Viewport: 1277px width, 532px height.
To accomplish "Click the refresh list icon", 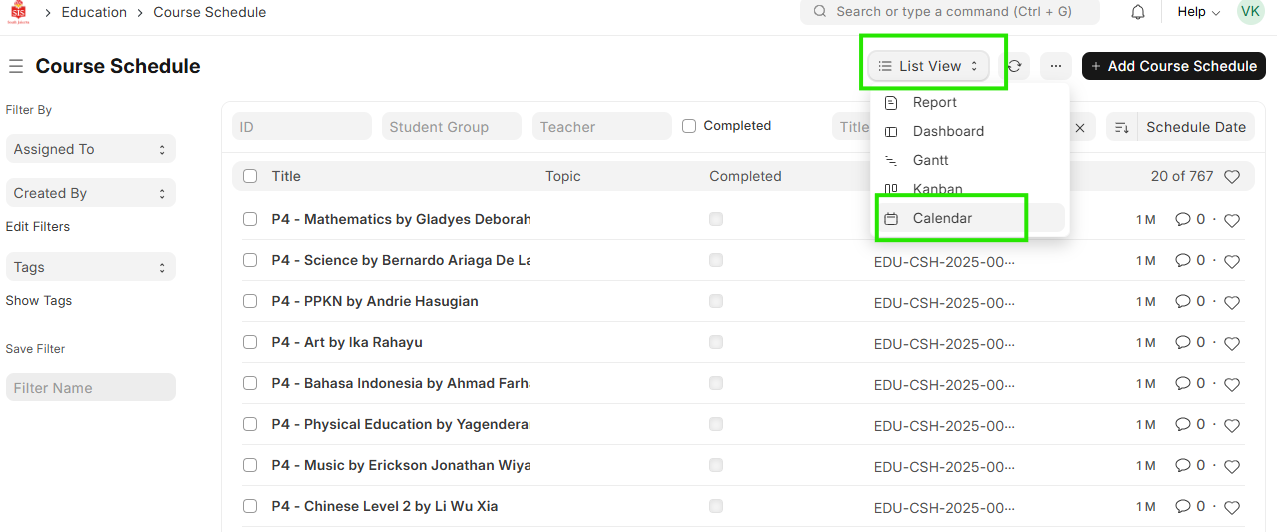I will (x=1014, y=66).
